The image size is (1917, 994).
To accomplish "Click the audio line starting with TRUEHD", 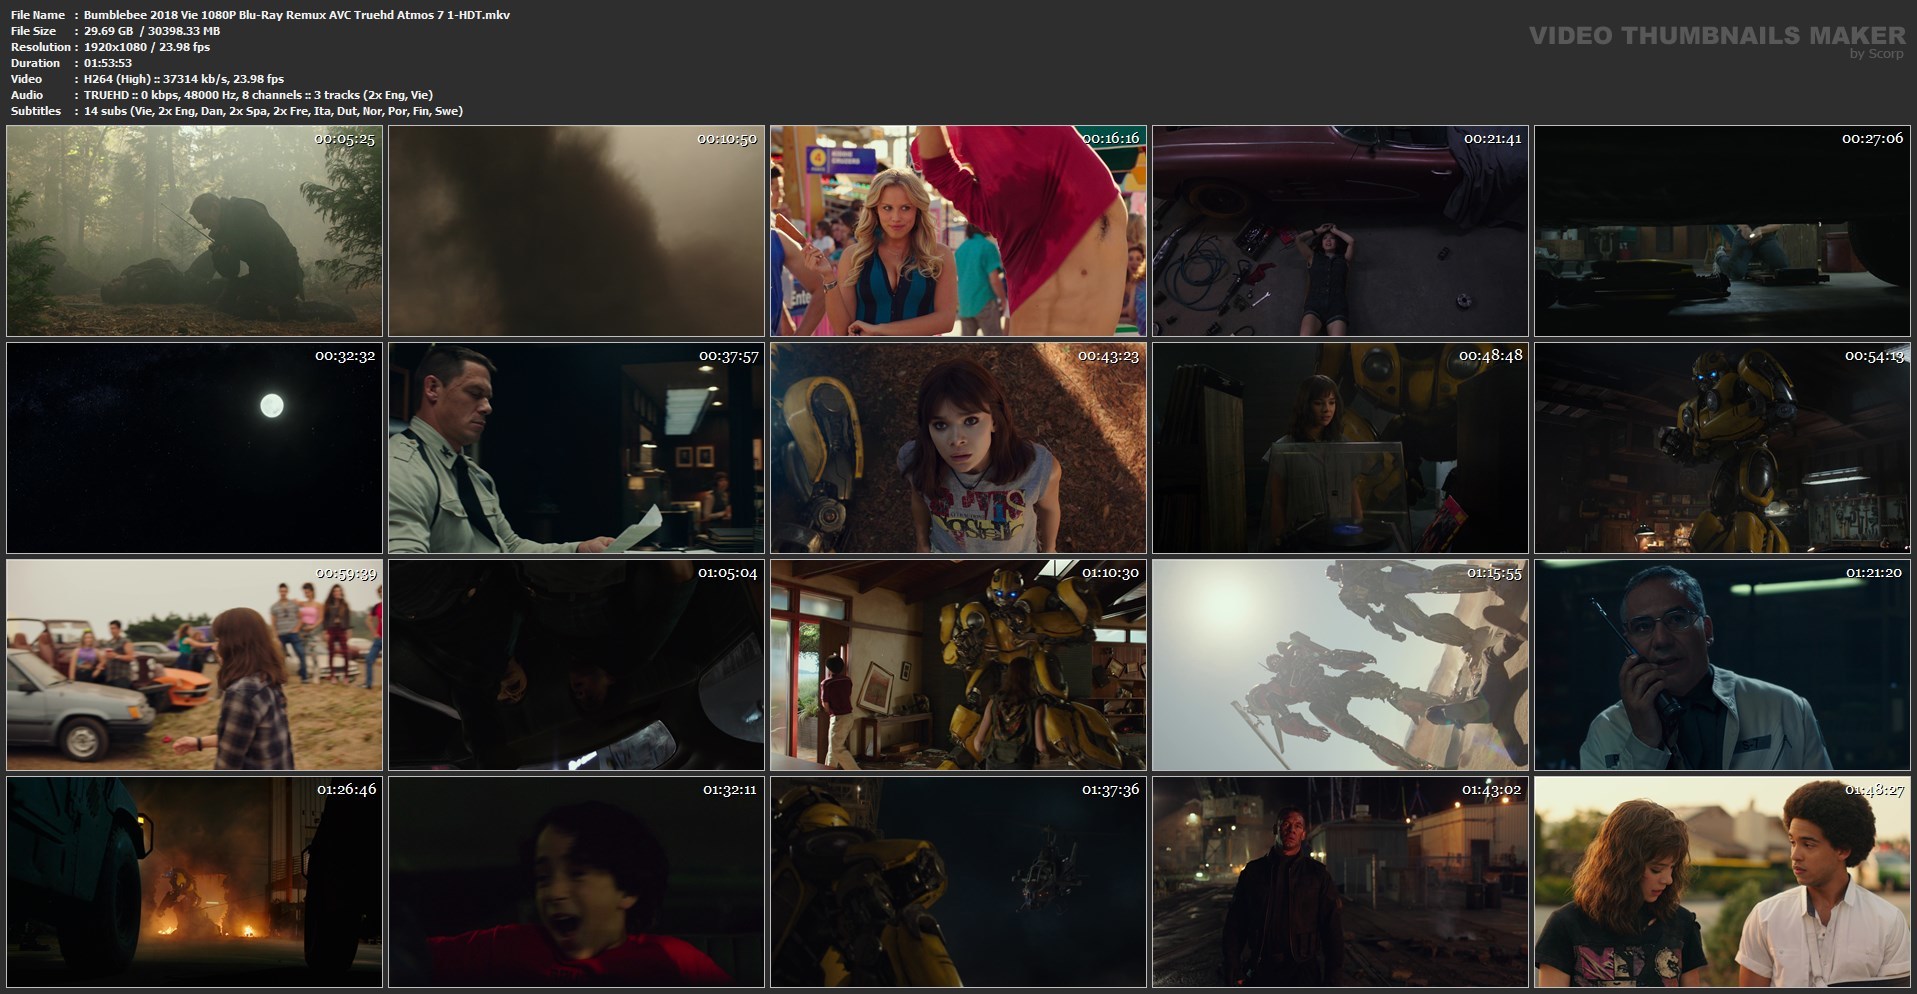I will click(x=258, y=95).
